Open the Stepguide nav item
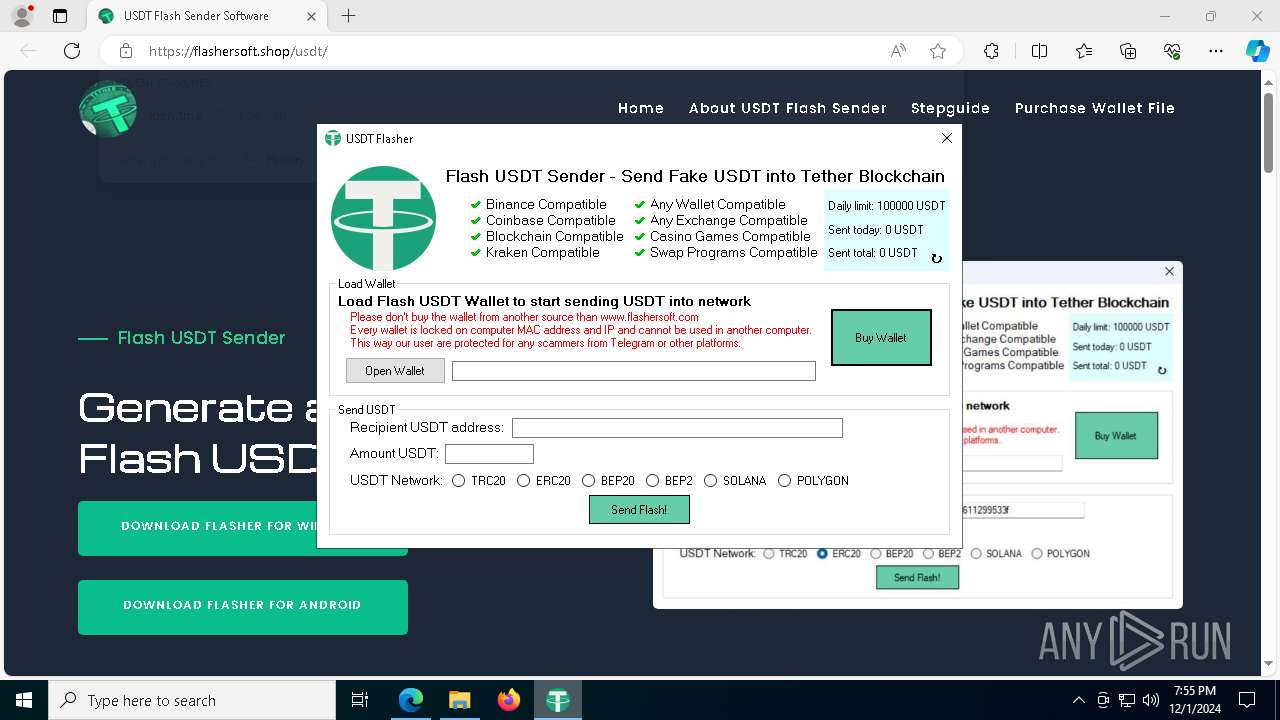Viewport: 1280px width, 720px height. pyautogui.click(x=950, y=108)
